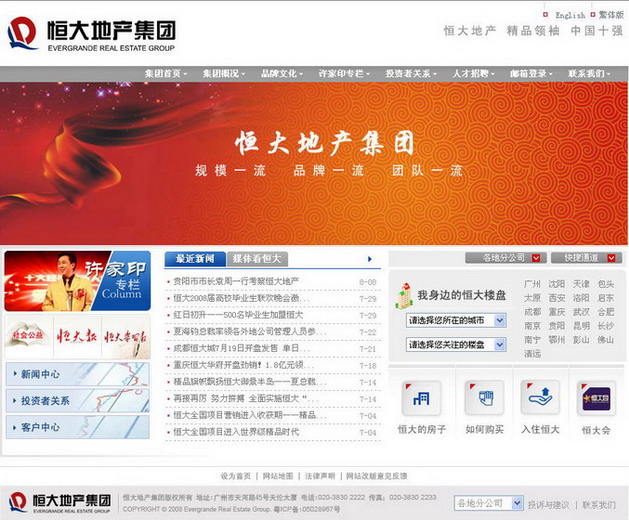629x520 pixels.
Task: Open the 请选择您关注的楼盘 combo box
Action: [x=456, y=344]
